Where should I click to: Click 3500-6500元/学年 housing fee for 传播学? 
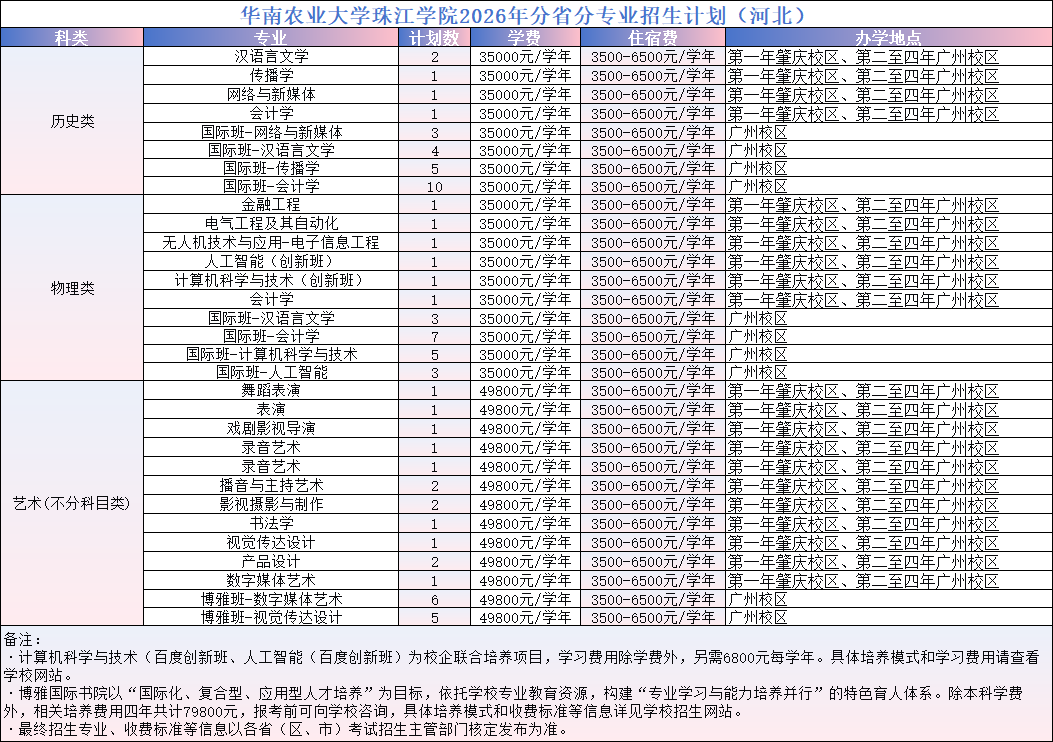coord(653,75)
